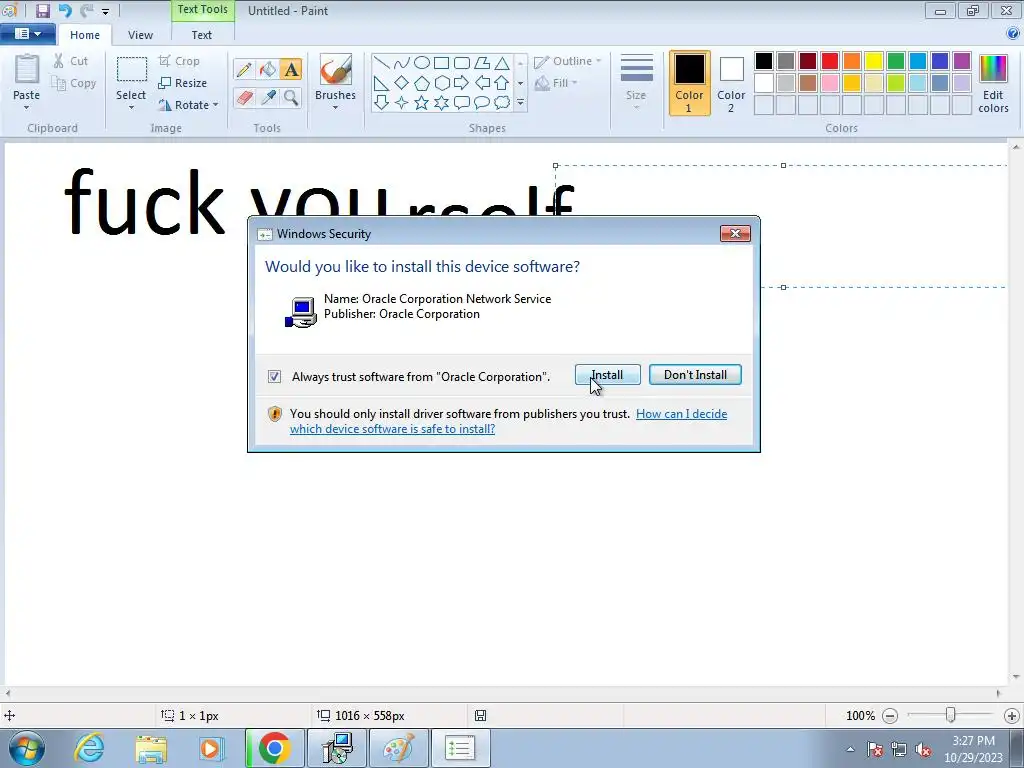Click the Zoom out minus button
This screenshot has width=1024, height=768.
coord(889,716)
